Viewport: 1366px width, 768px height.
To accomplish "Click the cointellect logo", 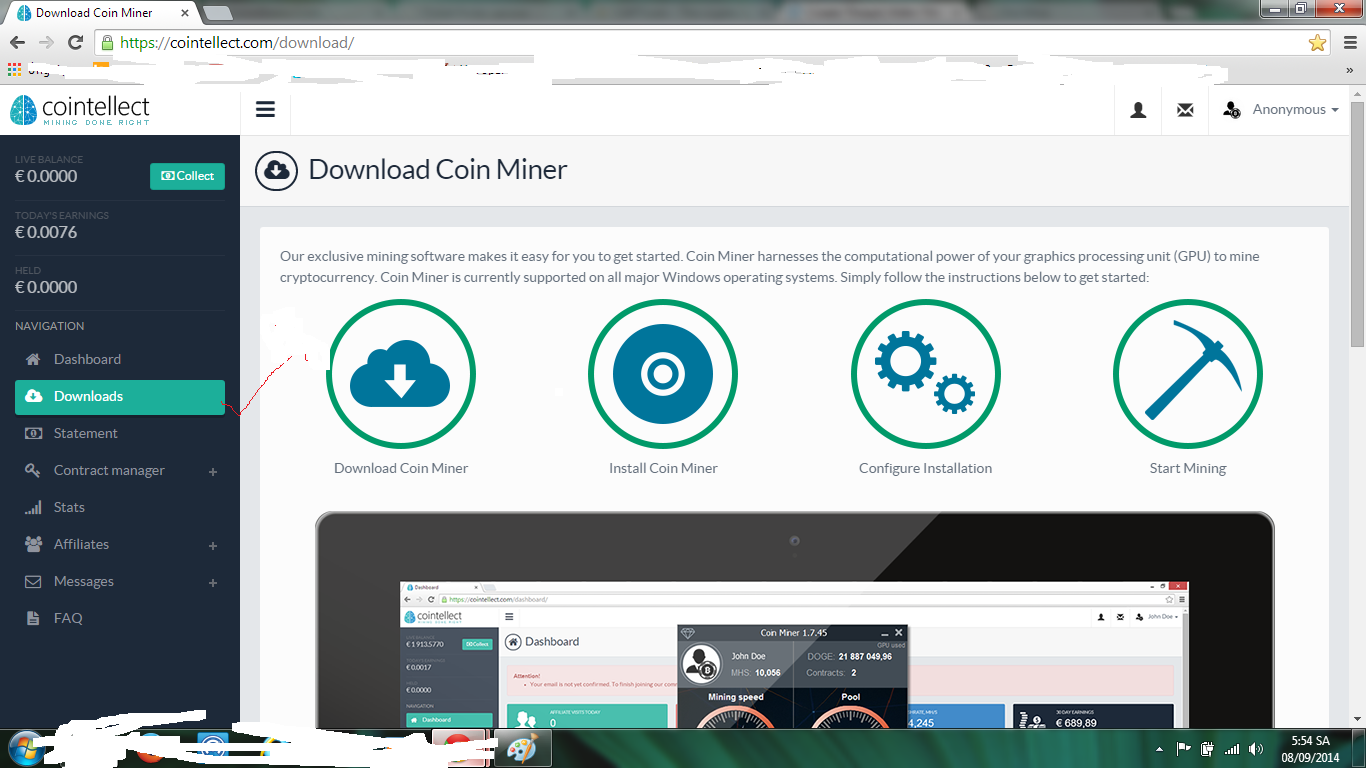I will pyautogui.click(x=80, y=110).
